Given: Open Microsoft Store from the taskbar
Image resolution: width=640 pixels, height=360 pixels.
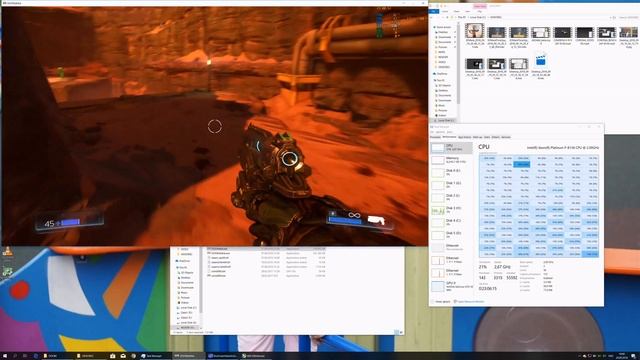Looking at the screenshot, I should 113,356.
